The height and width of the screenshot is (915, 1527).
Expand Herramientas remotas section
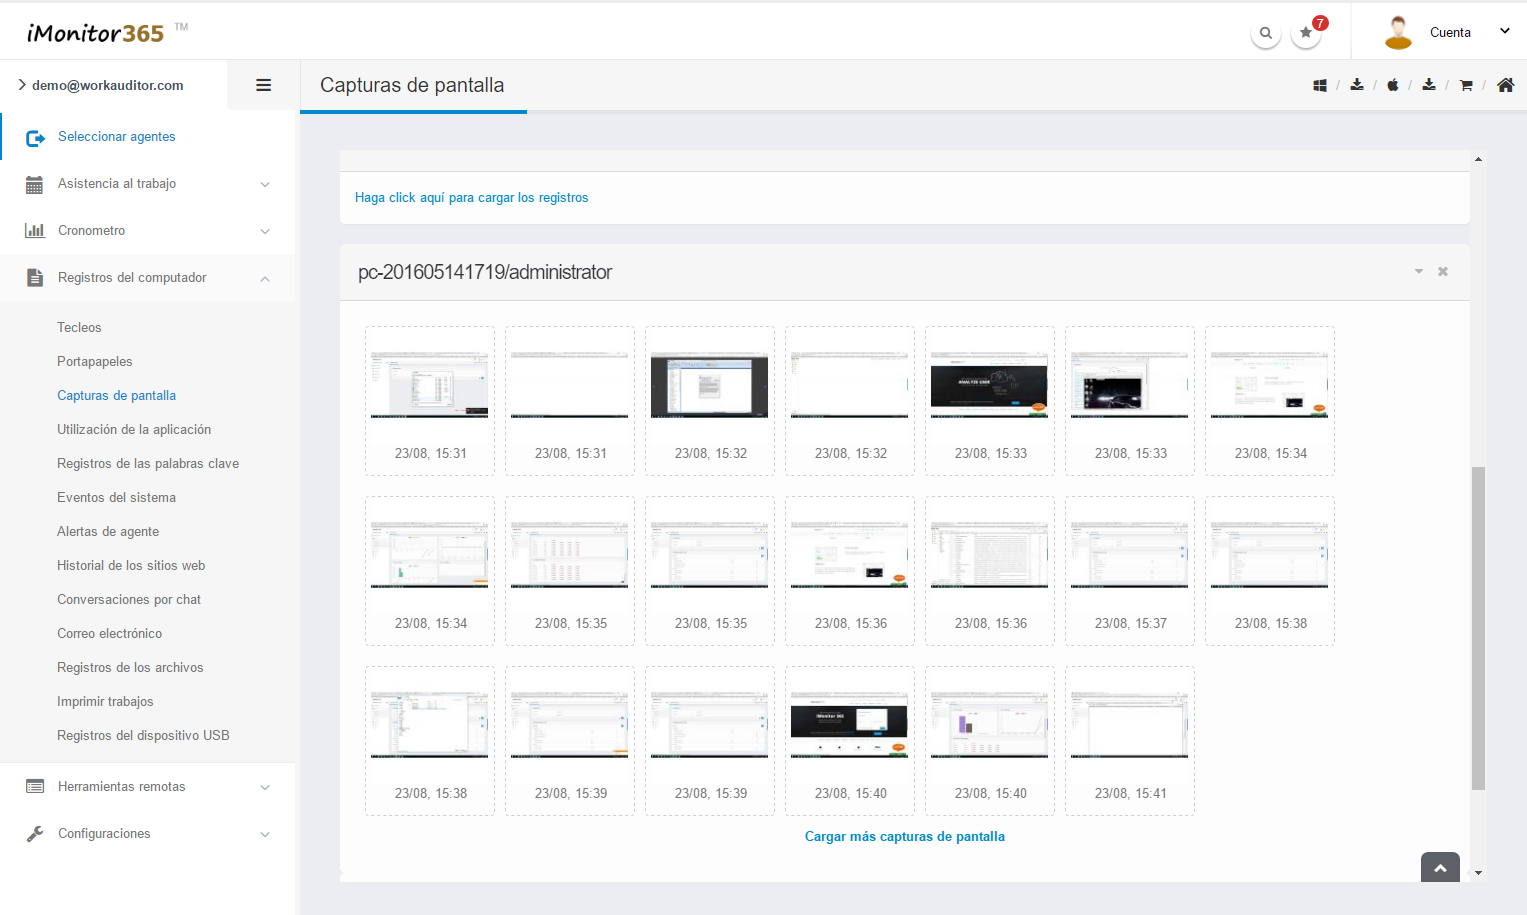pyautogui.click(x=148, y=787)
